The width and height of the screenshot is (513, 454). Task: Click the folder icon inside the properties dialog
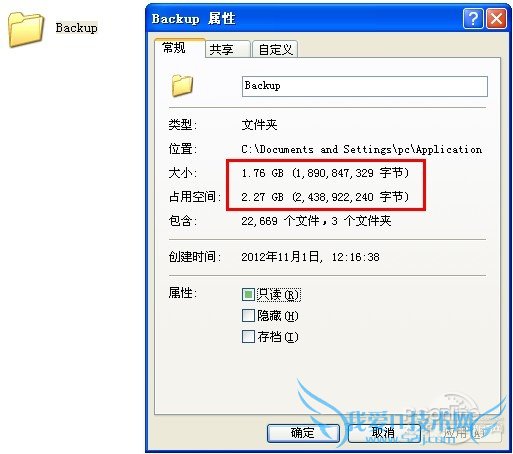pos(182,85)
